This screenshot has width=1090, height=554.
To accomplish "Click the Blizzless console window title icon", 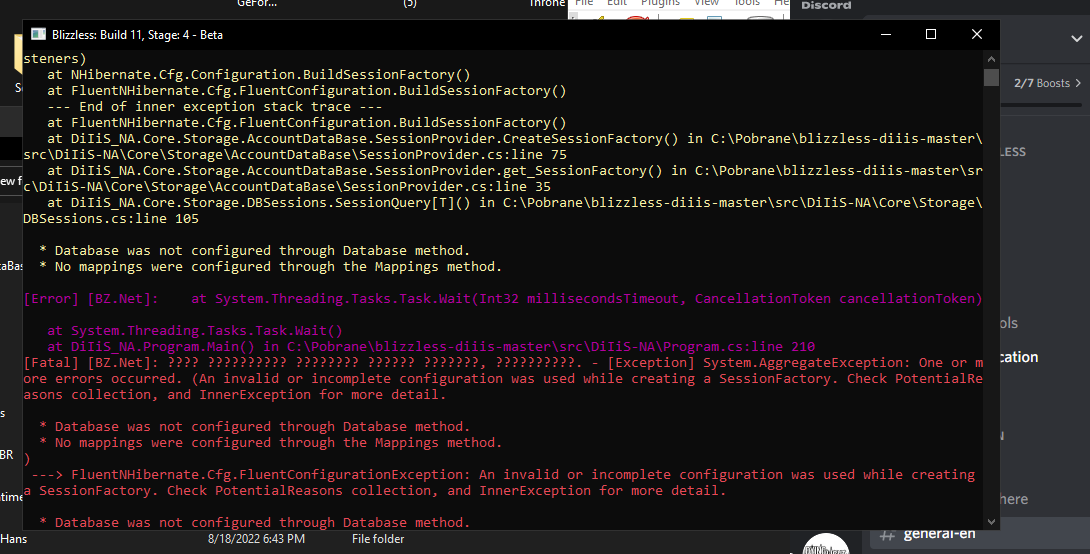I will tap(38, 35).
